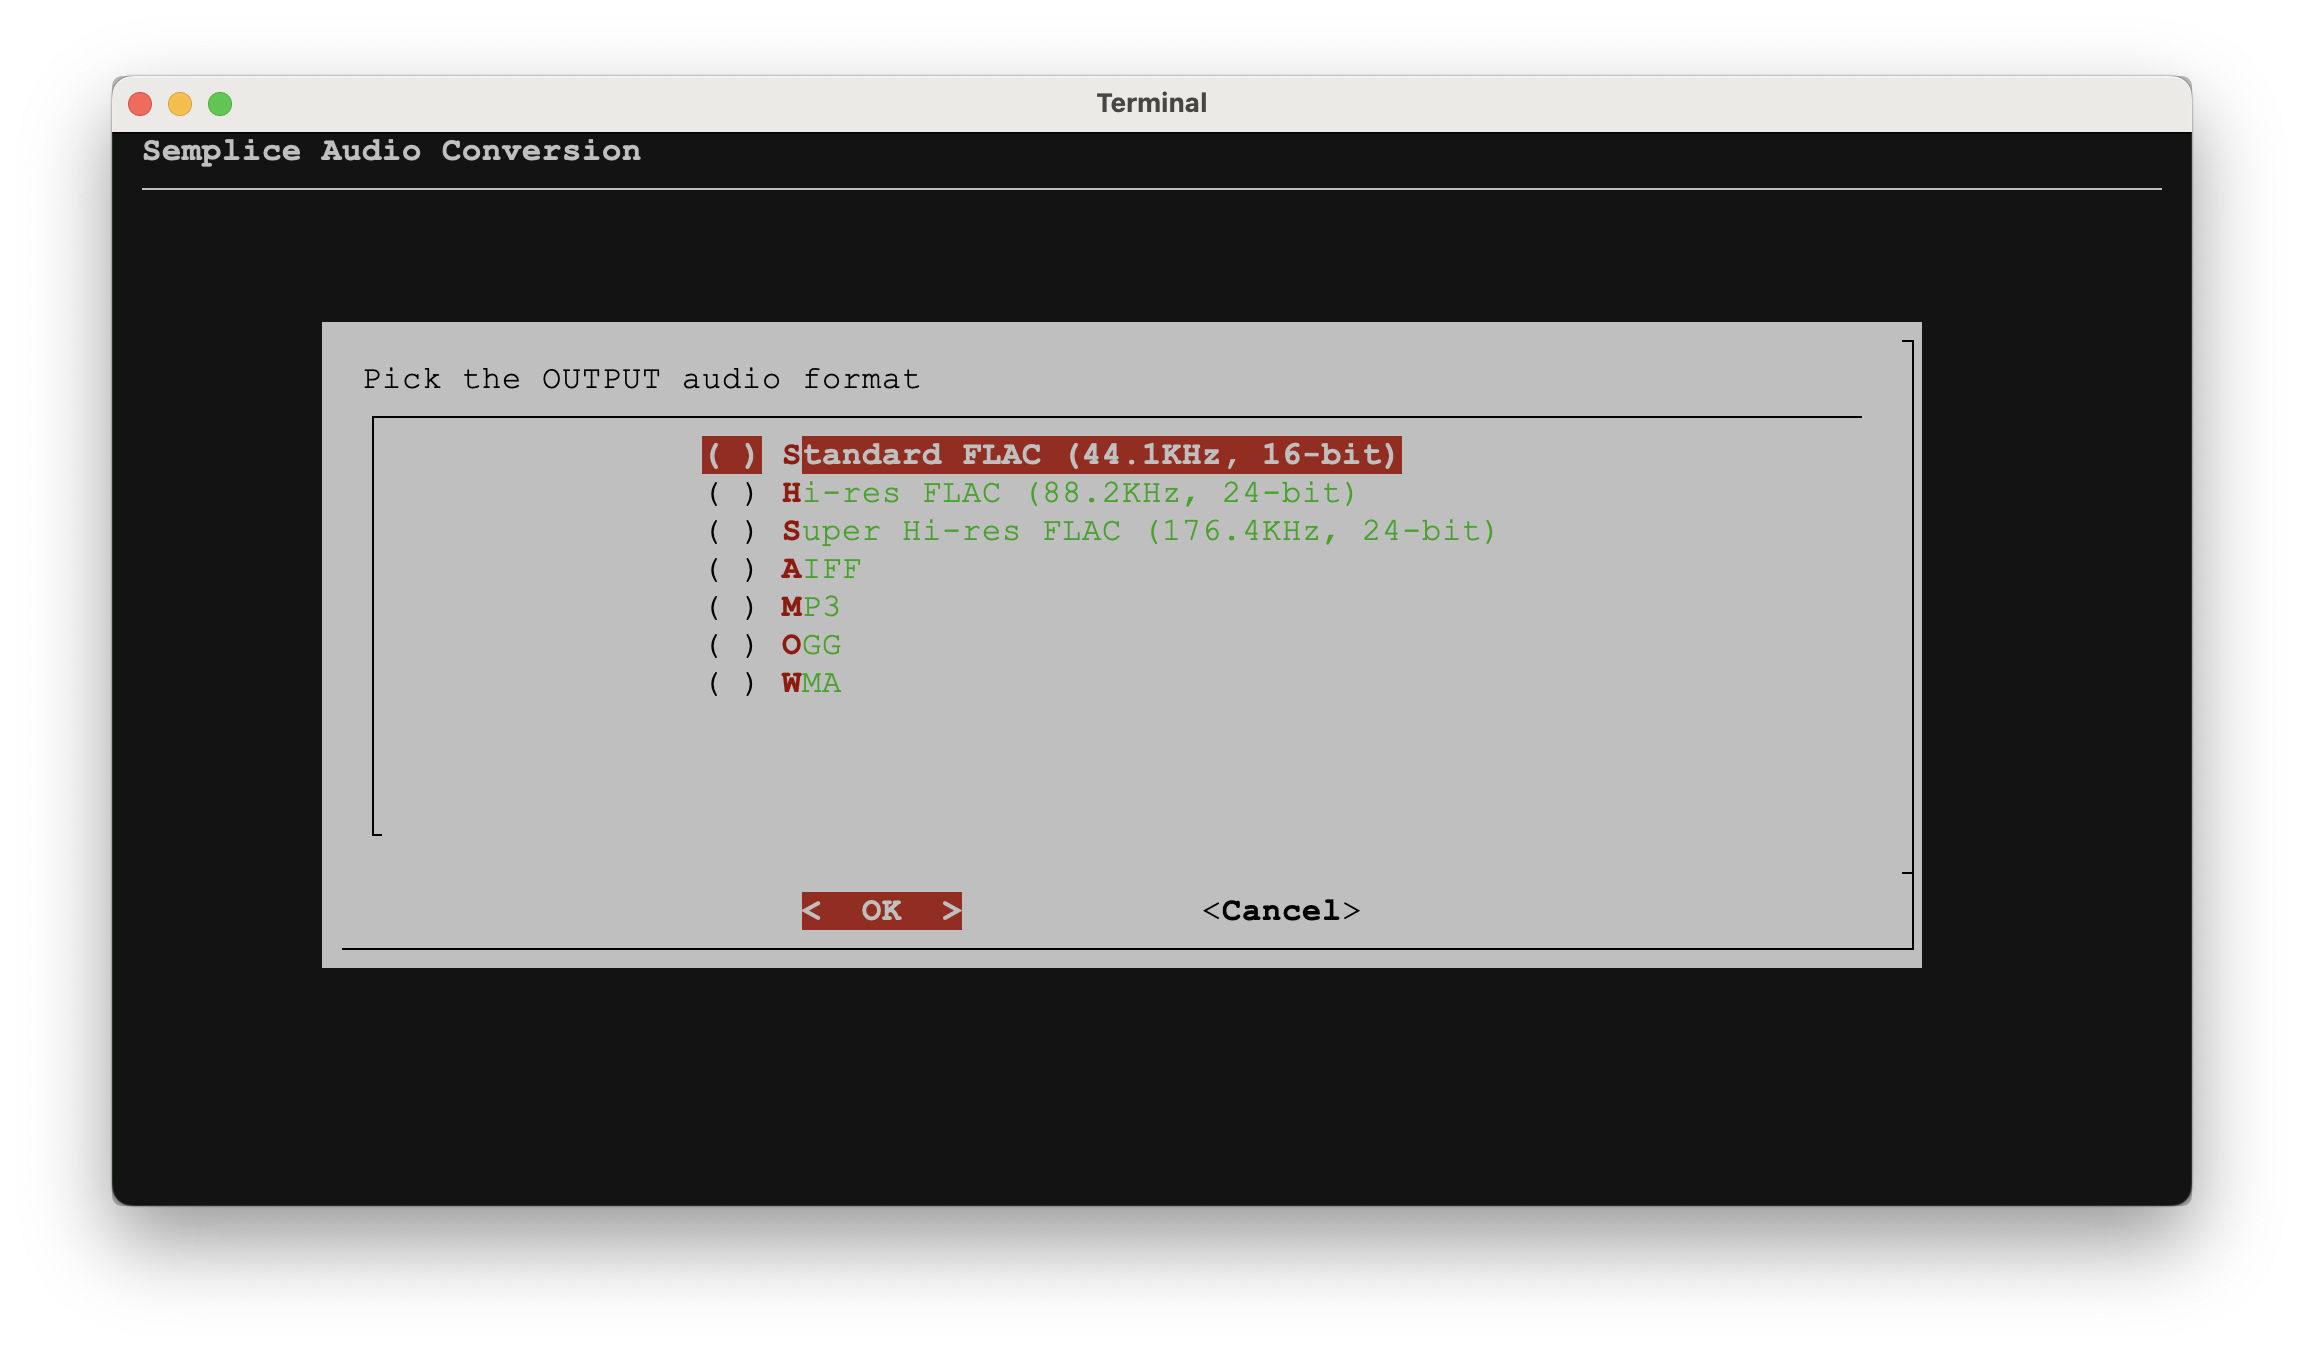Confirm selection with the OK button
The image size is (2304, 1354).
coord(881,910)
